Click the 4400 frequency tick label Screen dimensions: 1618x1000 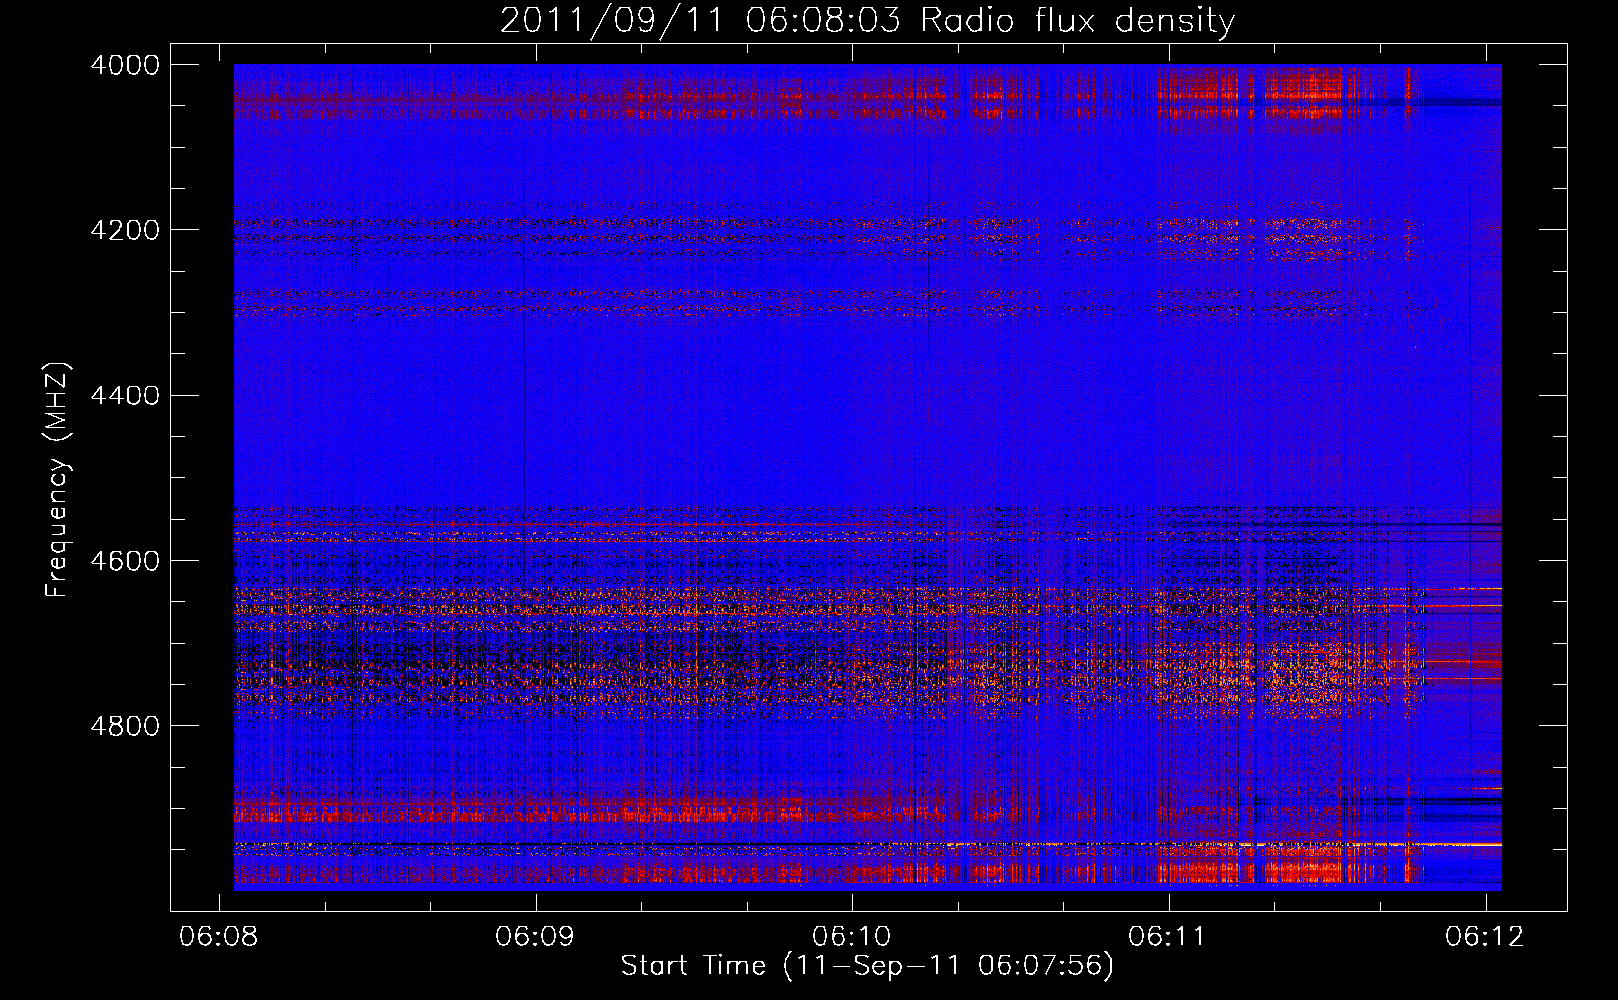[x=125, y=396]
